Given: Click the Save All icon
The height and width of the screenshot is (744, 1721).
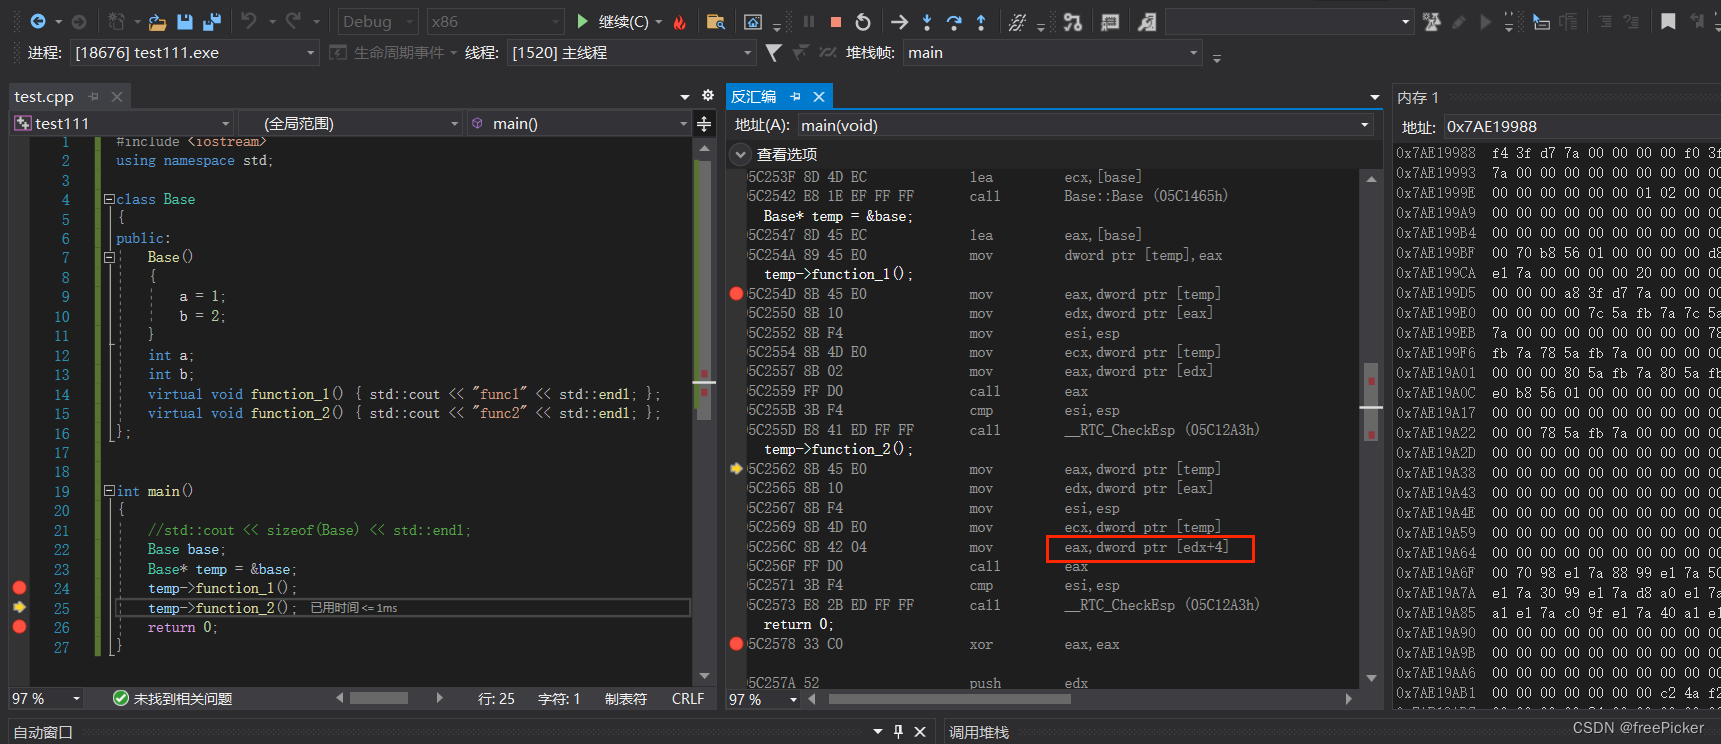Looking at the screenshot, I should click(x=212, y=21).
